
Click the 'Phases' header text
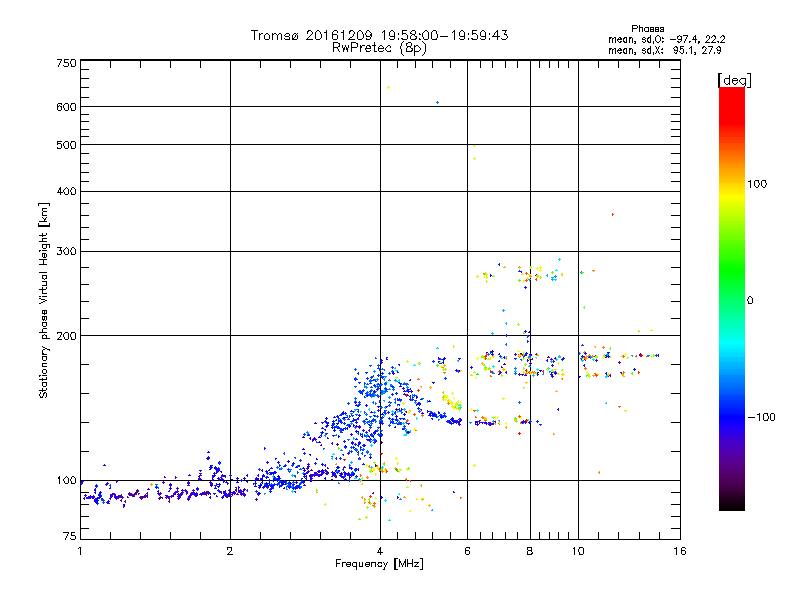click(x=647, y=29)
